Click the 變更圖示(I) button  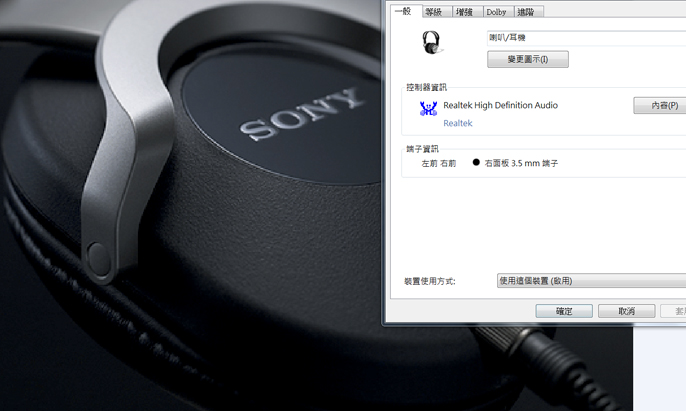(528, 59)
